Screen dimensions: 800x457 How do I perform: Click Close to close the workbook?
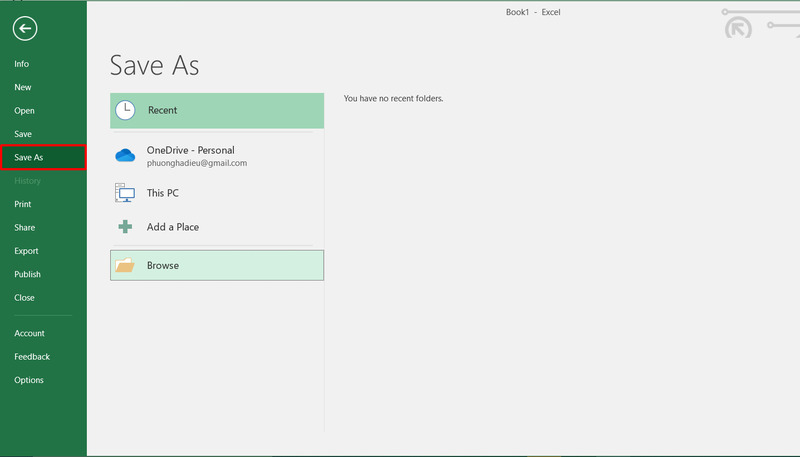[24, 297]
